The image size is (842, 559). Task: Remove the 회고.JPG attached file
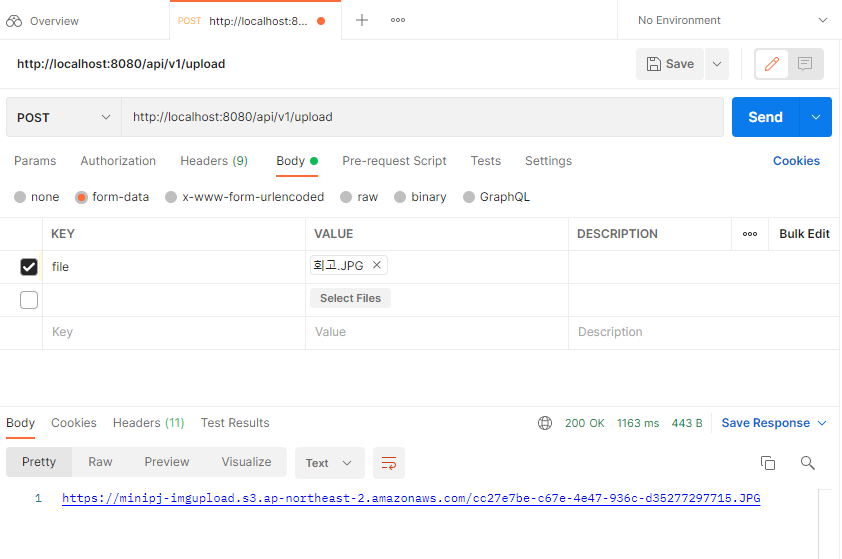[x=377, y=265]
